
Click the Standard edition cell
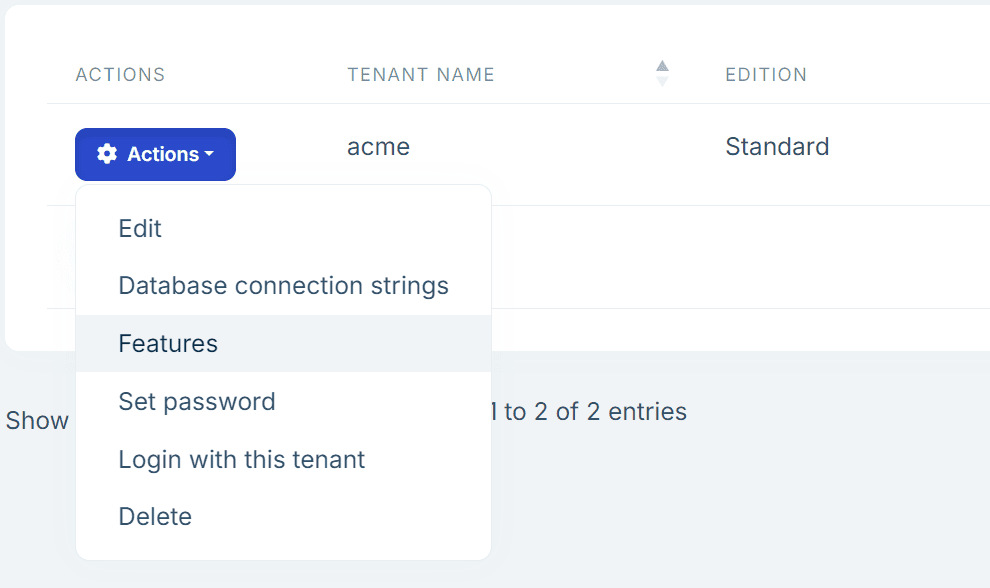coord(777,147)
